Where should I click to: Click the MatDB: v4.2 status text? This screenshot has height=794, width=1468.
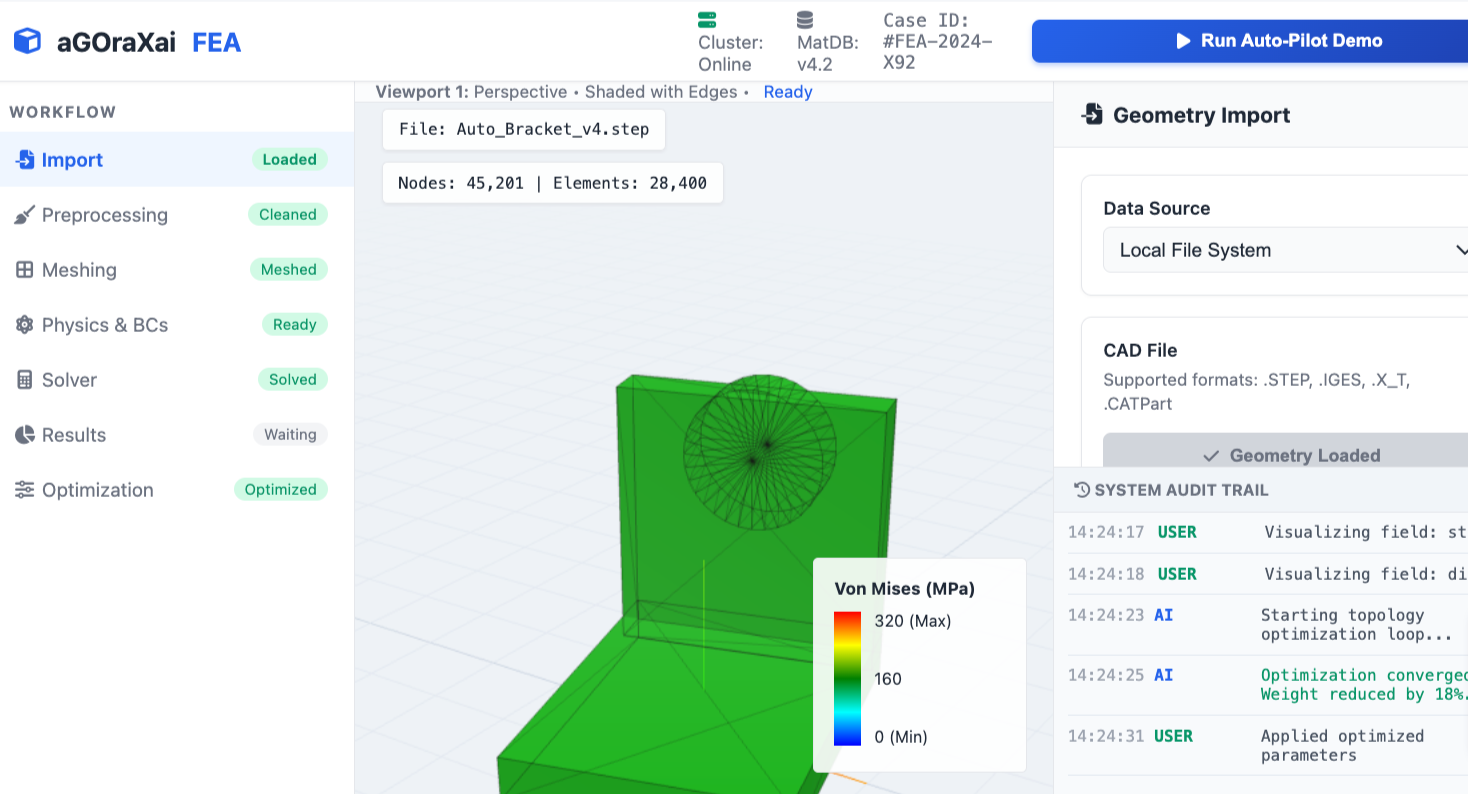pyautogui.click(x=828, y=54)
